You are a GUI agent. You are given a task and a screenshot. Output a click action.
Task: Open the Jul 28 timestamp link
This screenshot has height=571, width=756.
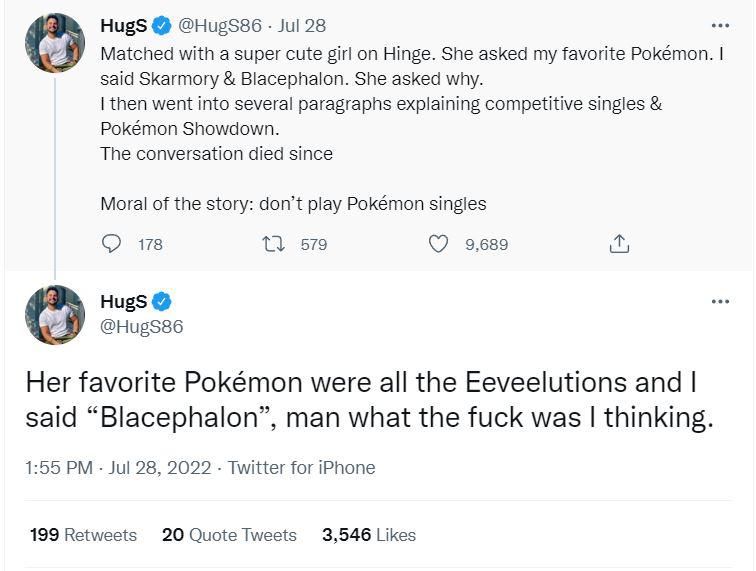pyautogui.click(x=302, y=26)
